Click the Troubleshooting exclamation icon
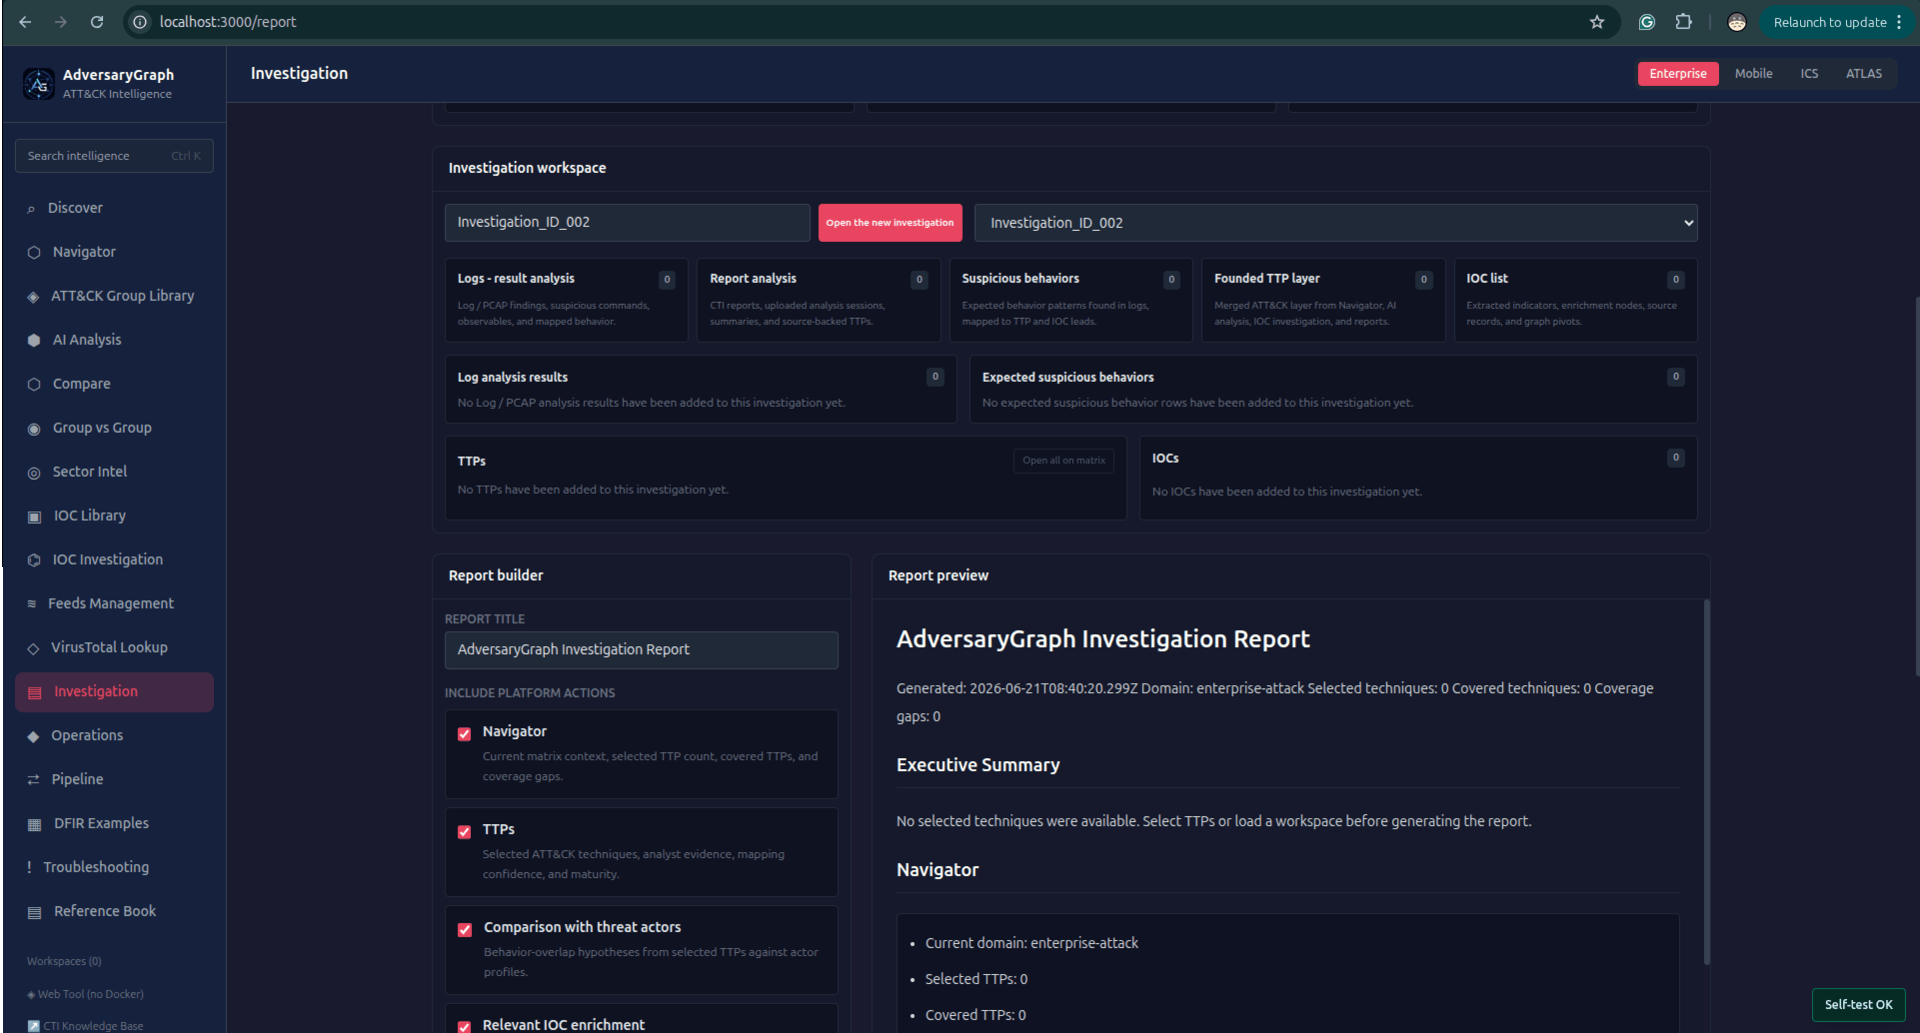 pos(29,868)
